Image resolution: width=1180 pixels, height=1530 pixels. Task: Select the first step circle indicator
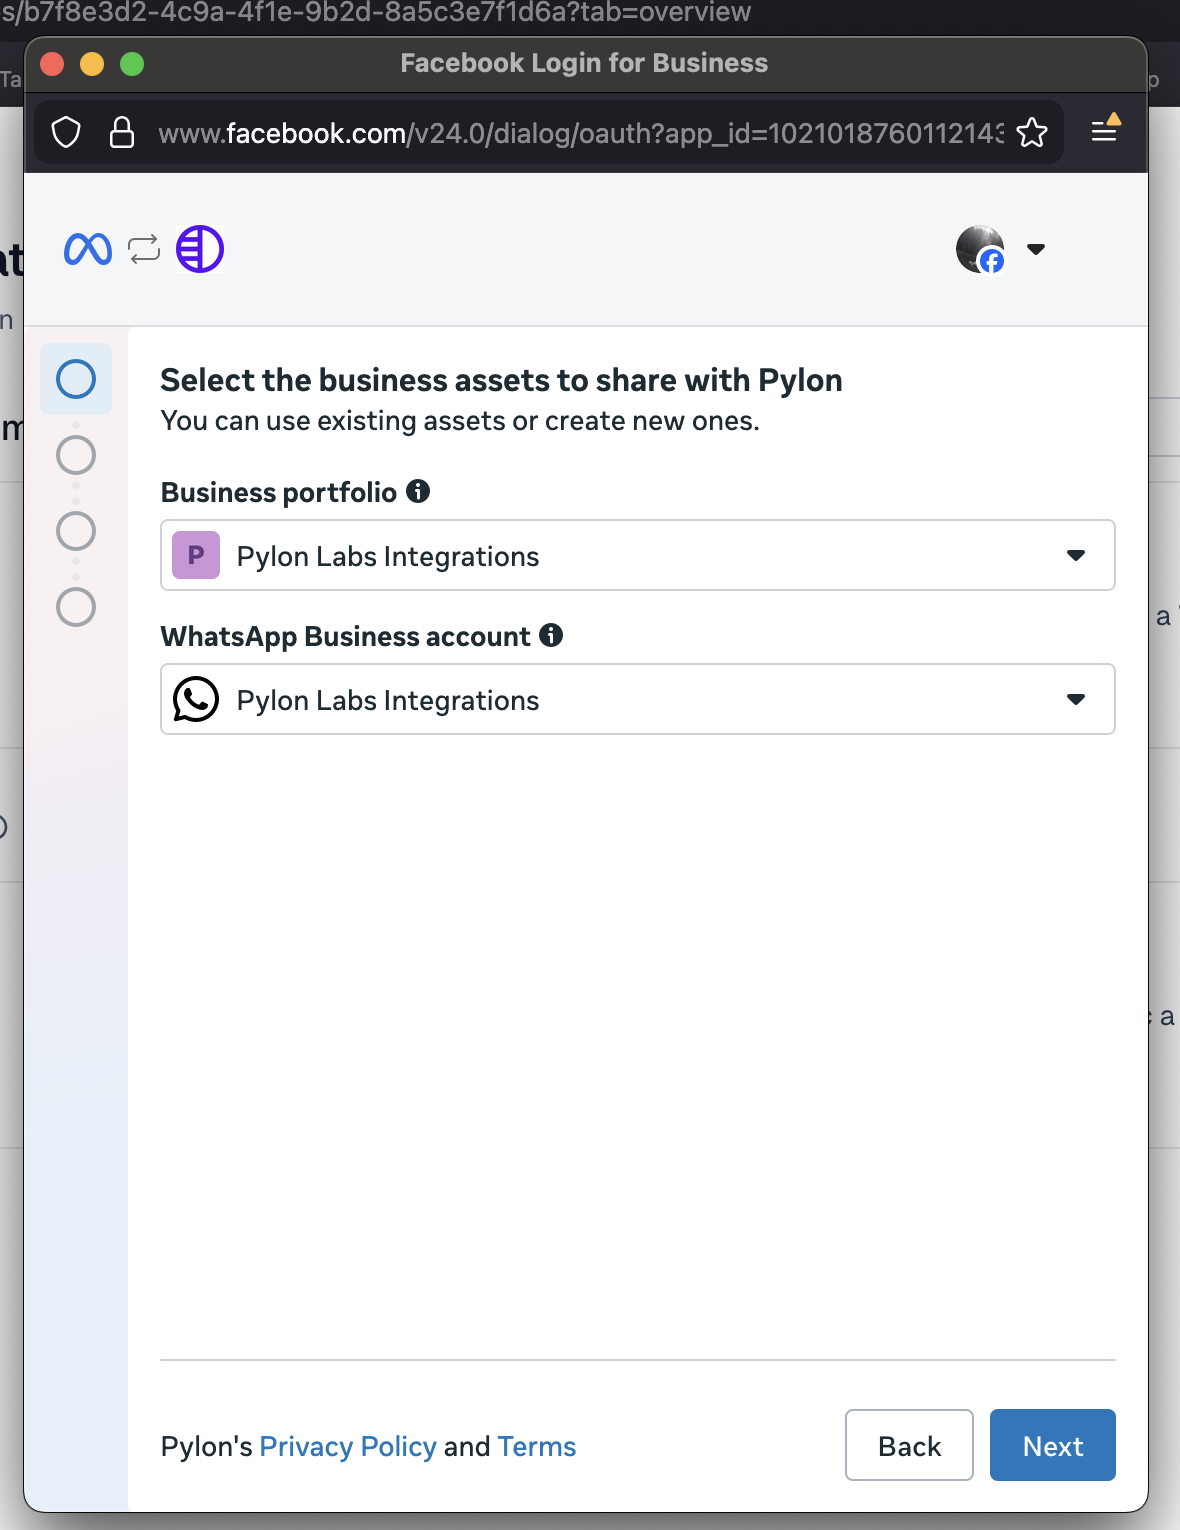coord(76,379)
